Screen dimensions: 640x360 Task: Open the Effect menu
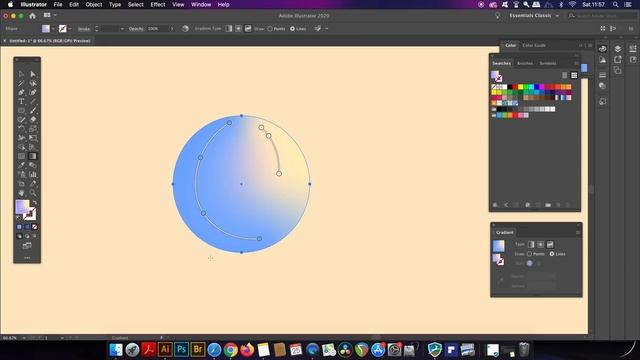pyautogui.click(x=158, y=4)
